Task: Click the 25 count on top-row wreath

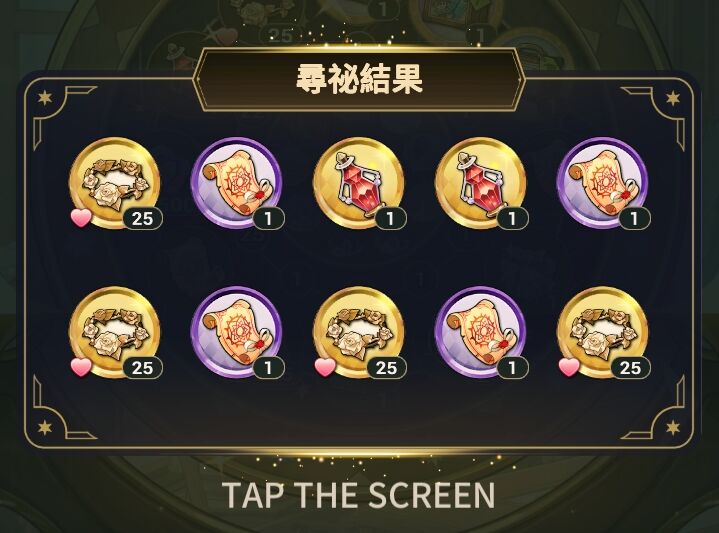Action: (x=143, y=218)
